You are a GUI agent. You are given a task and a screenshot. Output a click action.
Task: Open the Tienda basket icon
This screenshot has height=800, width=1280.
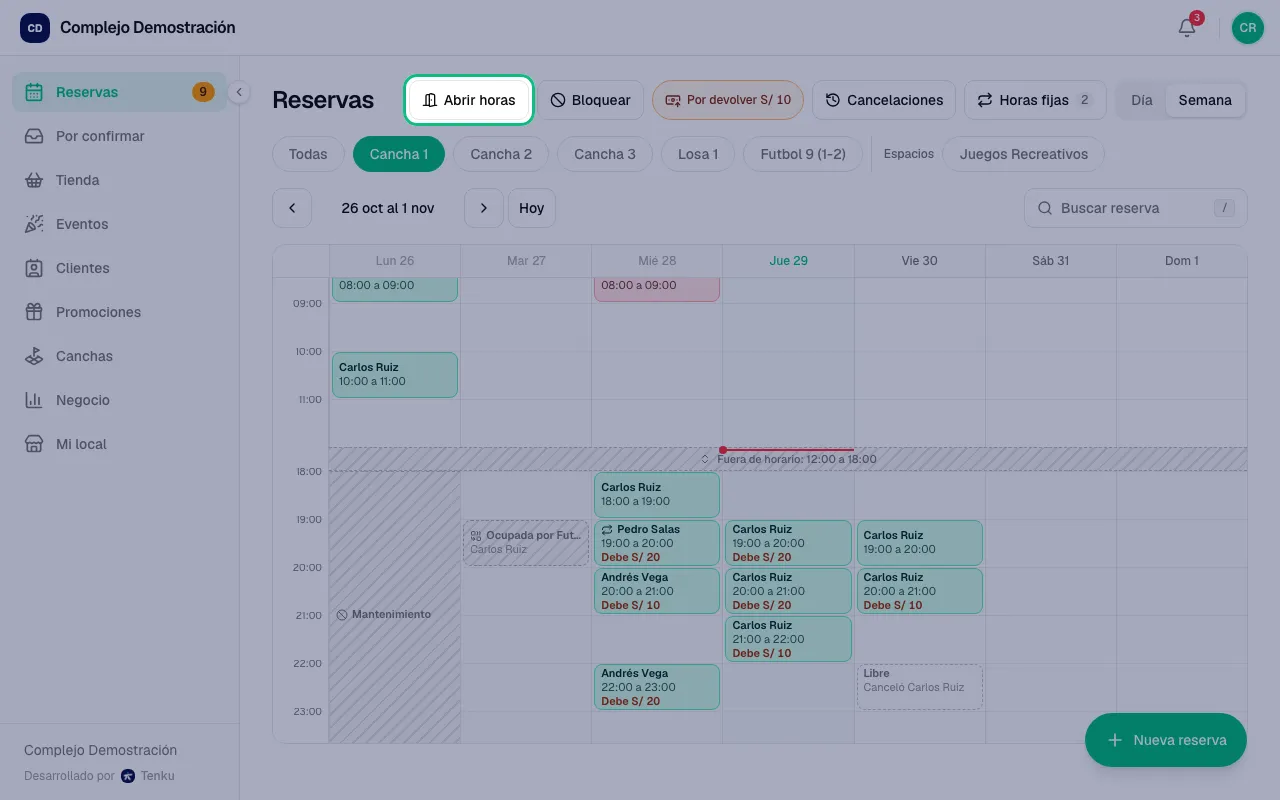point(34,180)
